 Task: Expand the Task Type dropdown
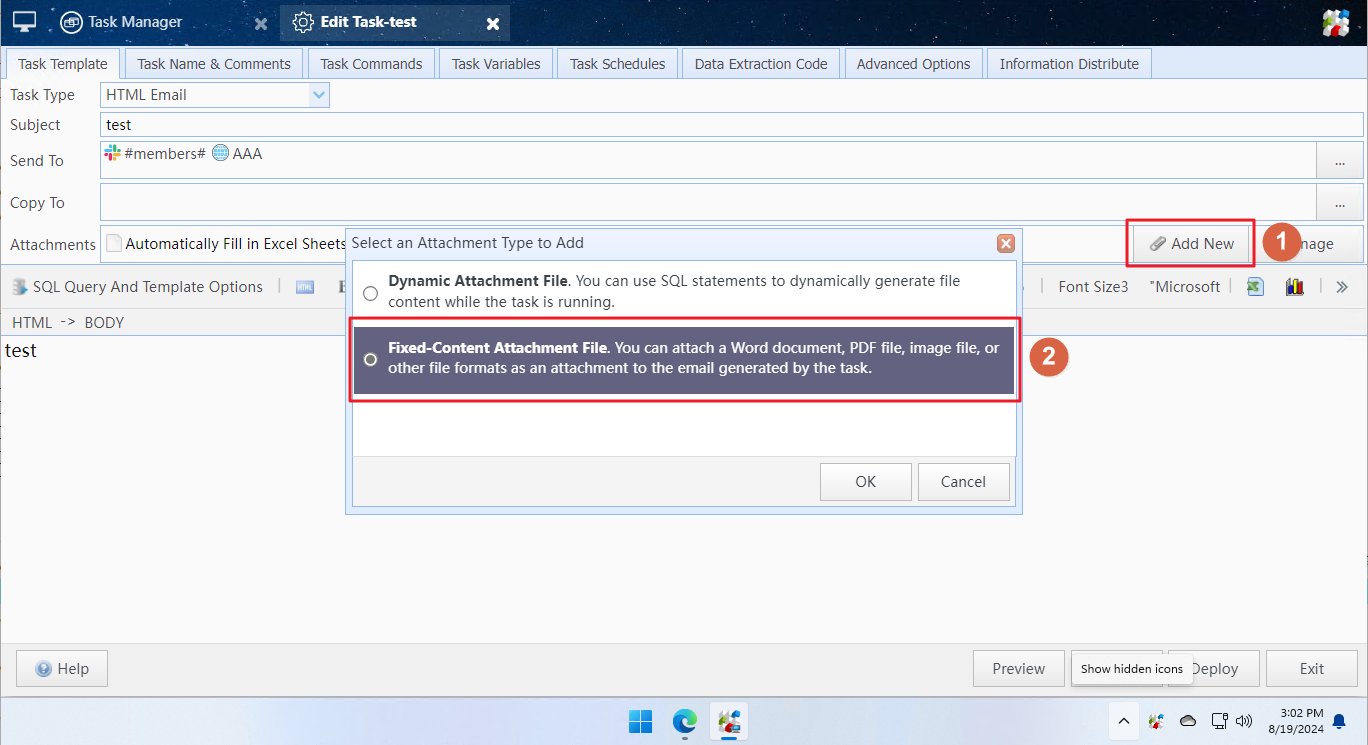pos(319,95)
